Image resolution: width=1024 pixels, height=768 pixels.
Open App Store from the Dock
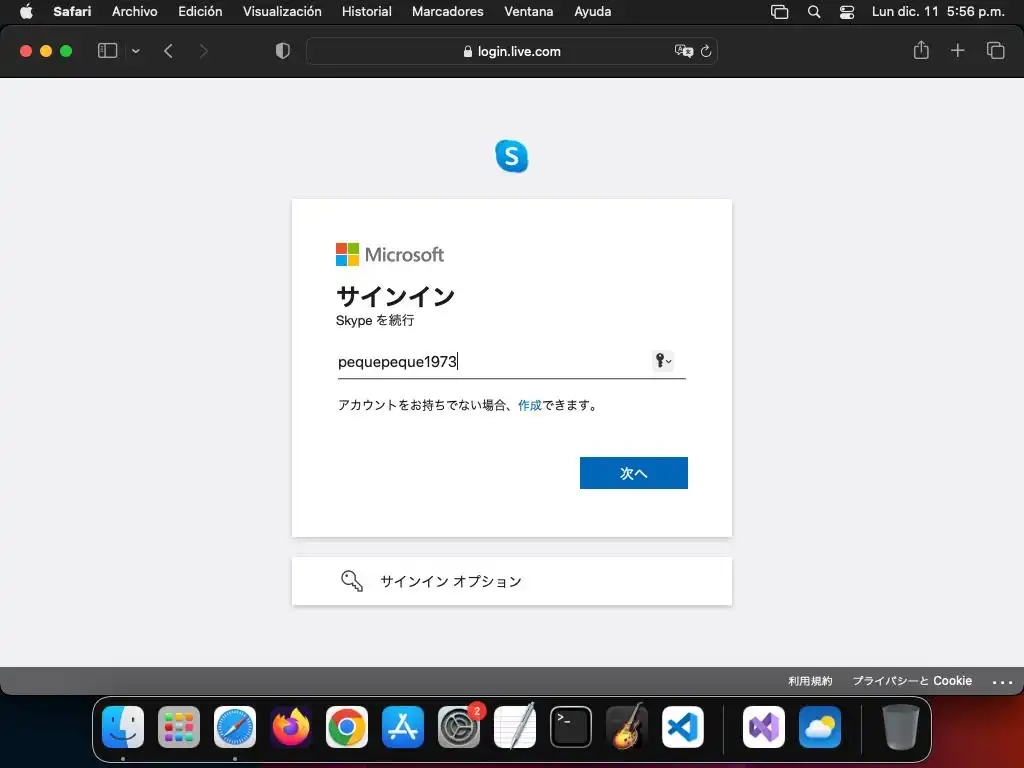[403, 727]
